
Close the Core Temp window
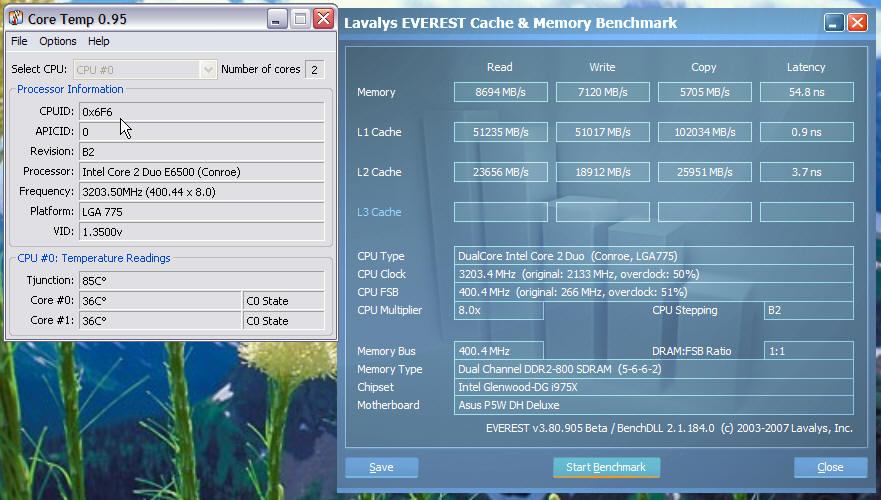[324, 19]
